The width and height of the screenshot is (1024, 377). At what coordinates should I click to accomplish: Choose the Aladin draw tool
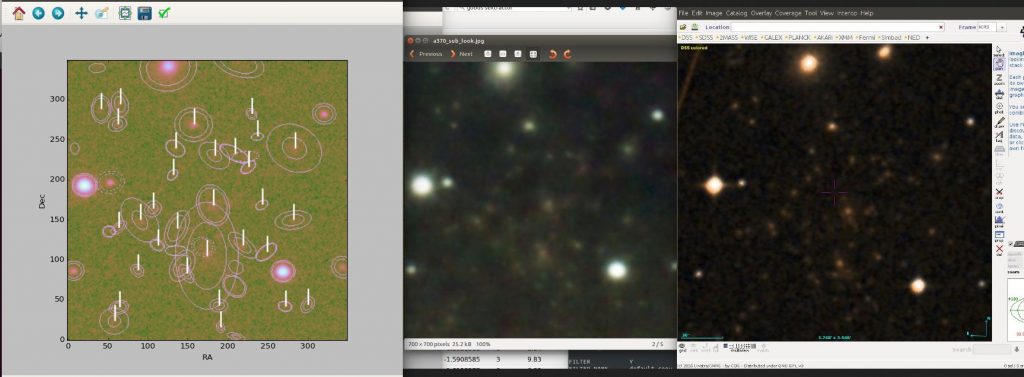(999, 122)
